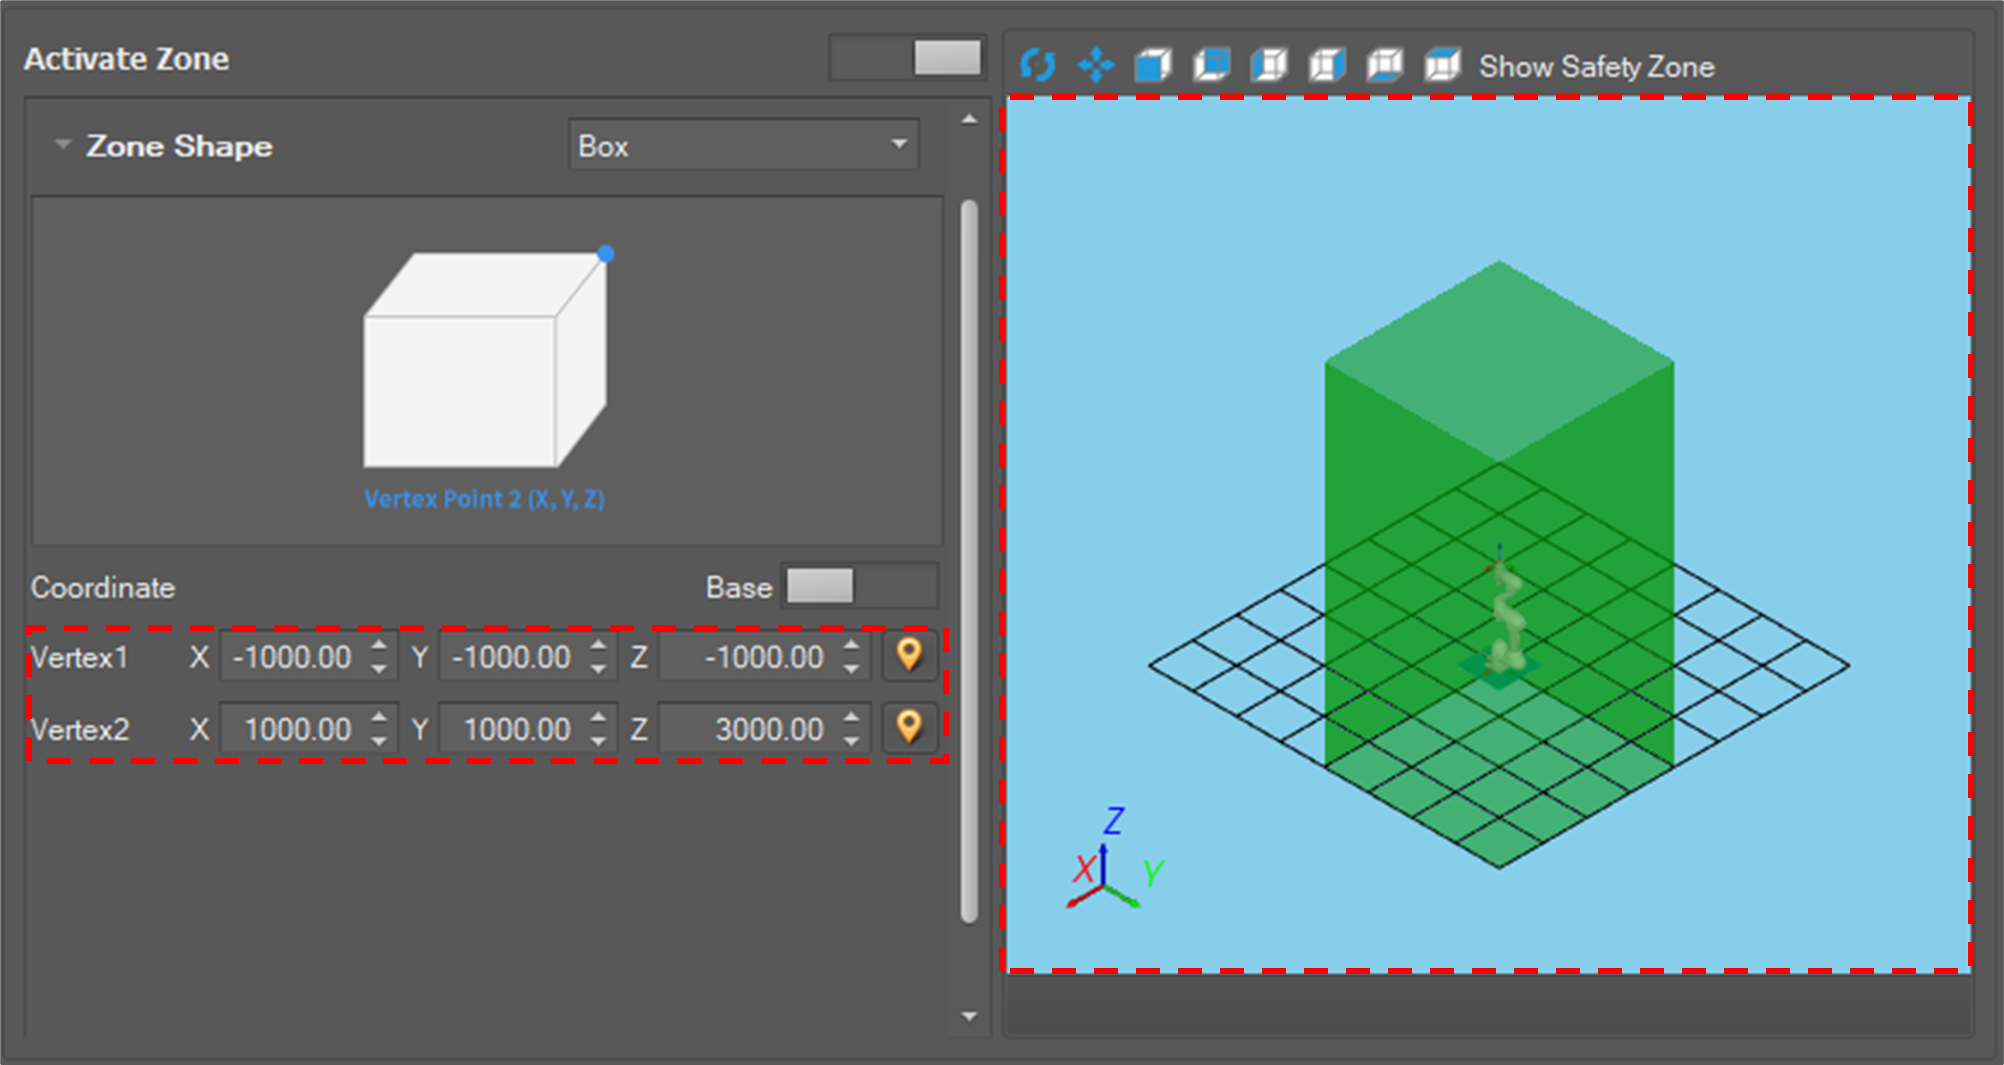The image size is (2004, 1065).
Task: Increase the Vertex1 X value
Action: point(379,645)
